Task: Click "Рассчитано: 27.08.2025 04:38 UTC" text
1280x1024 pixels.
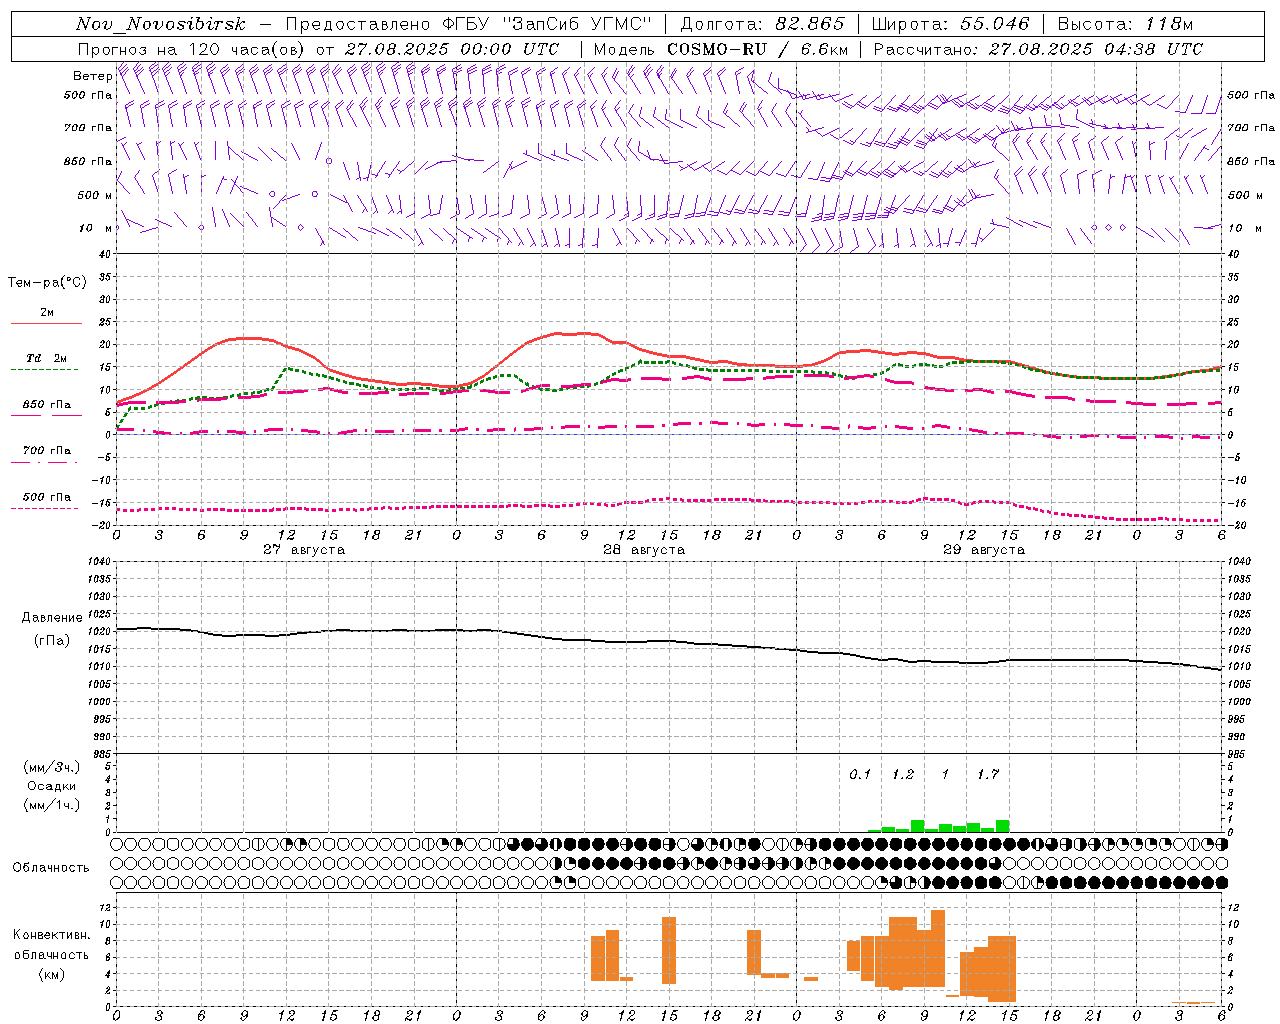Action: click(x=1038, y=49)
